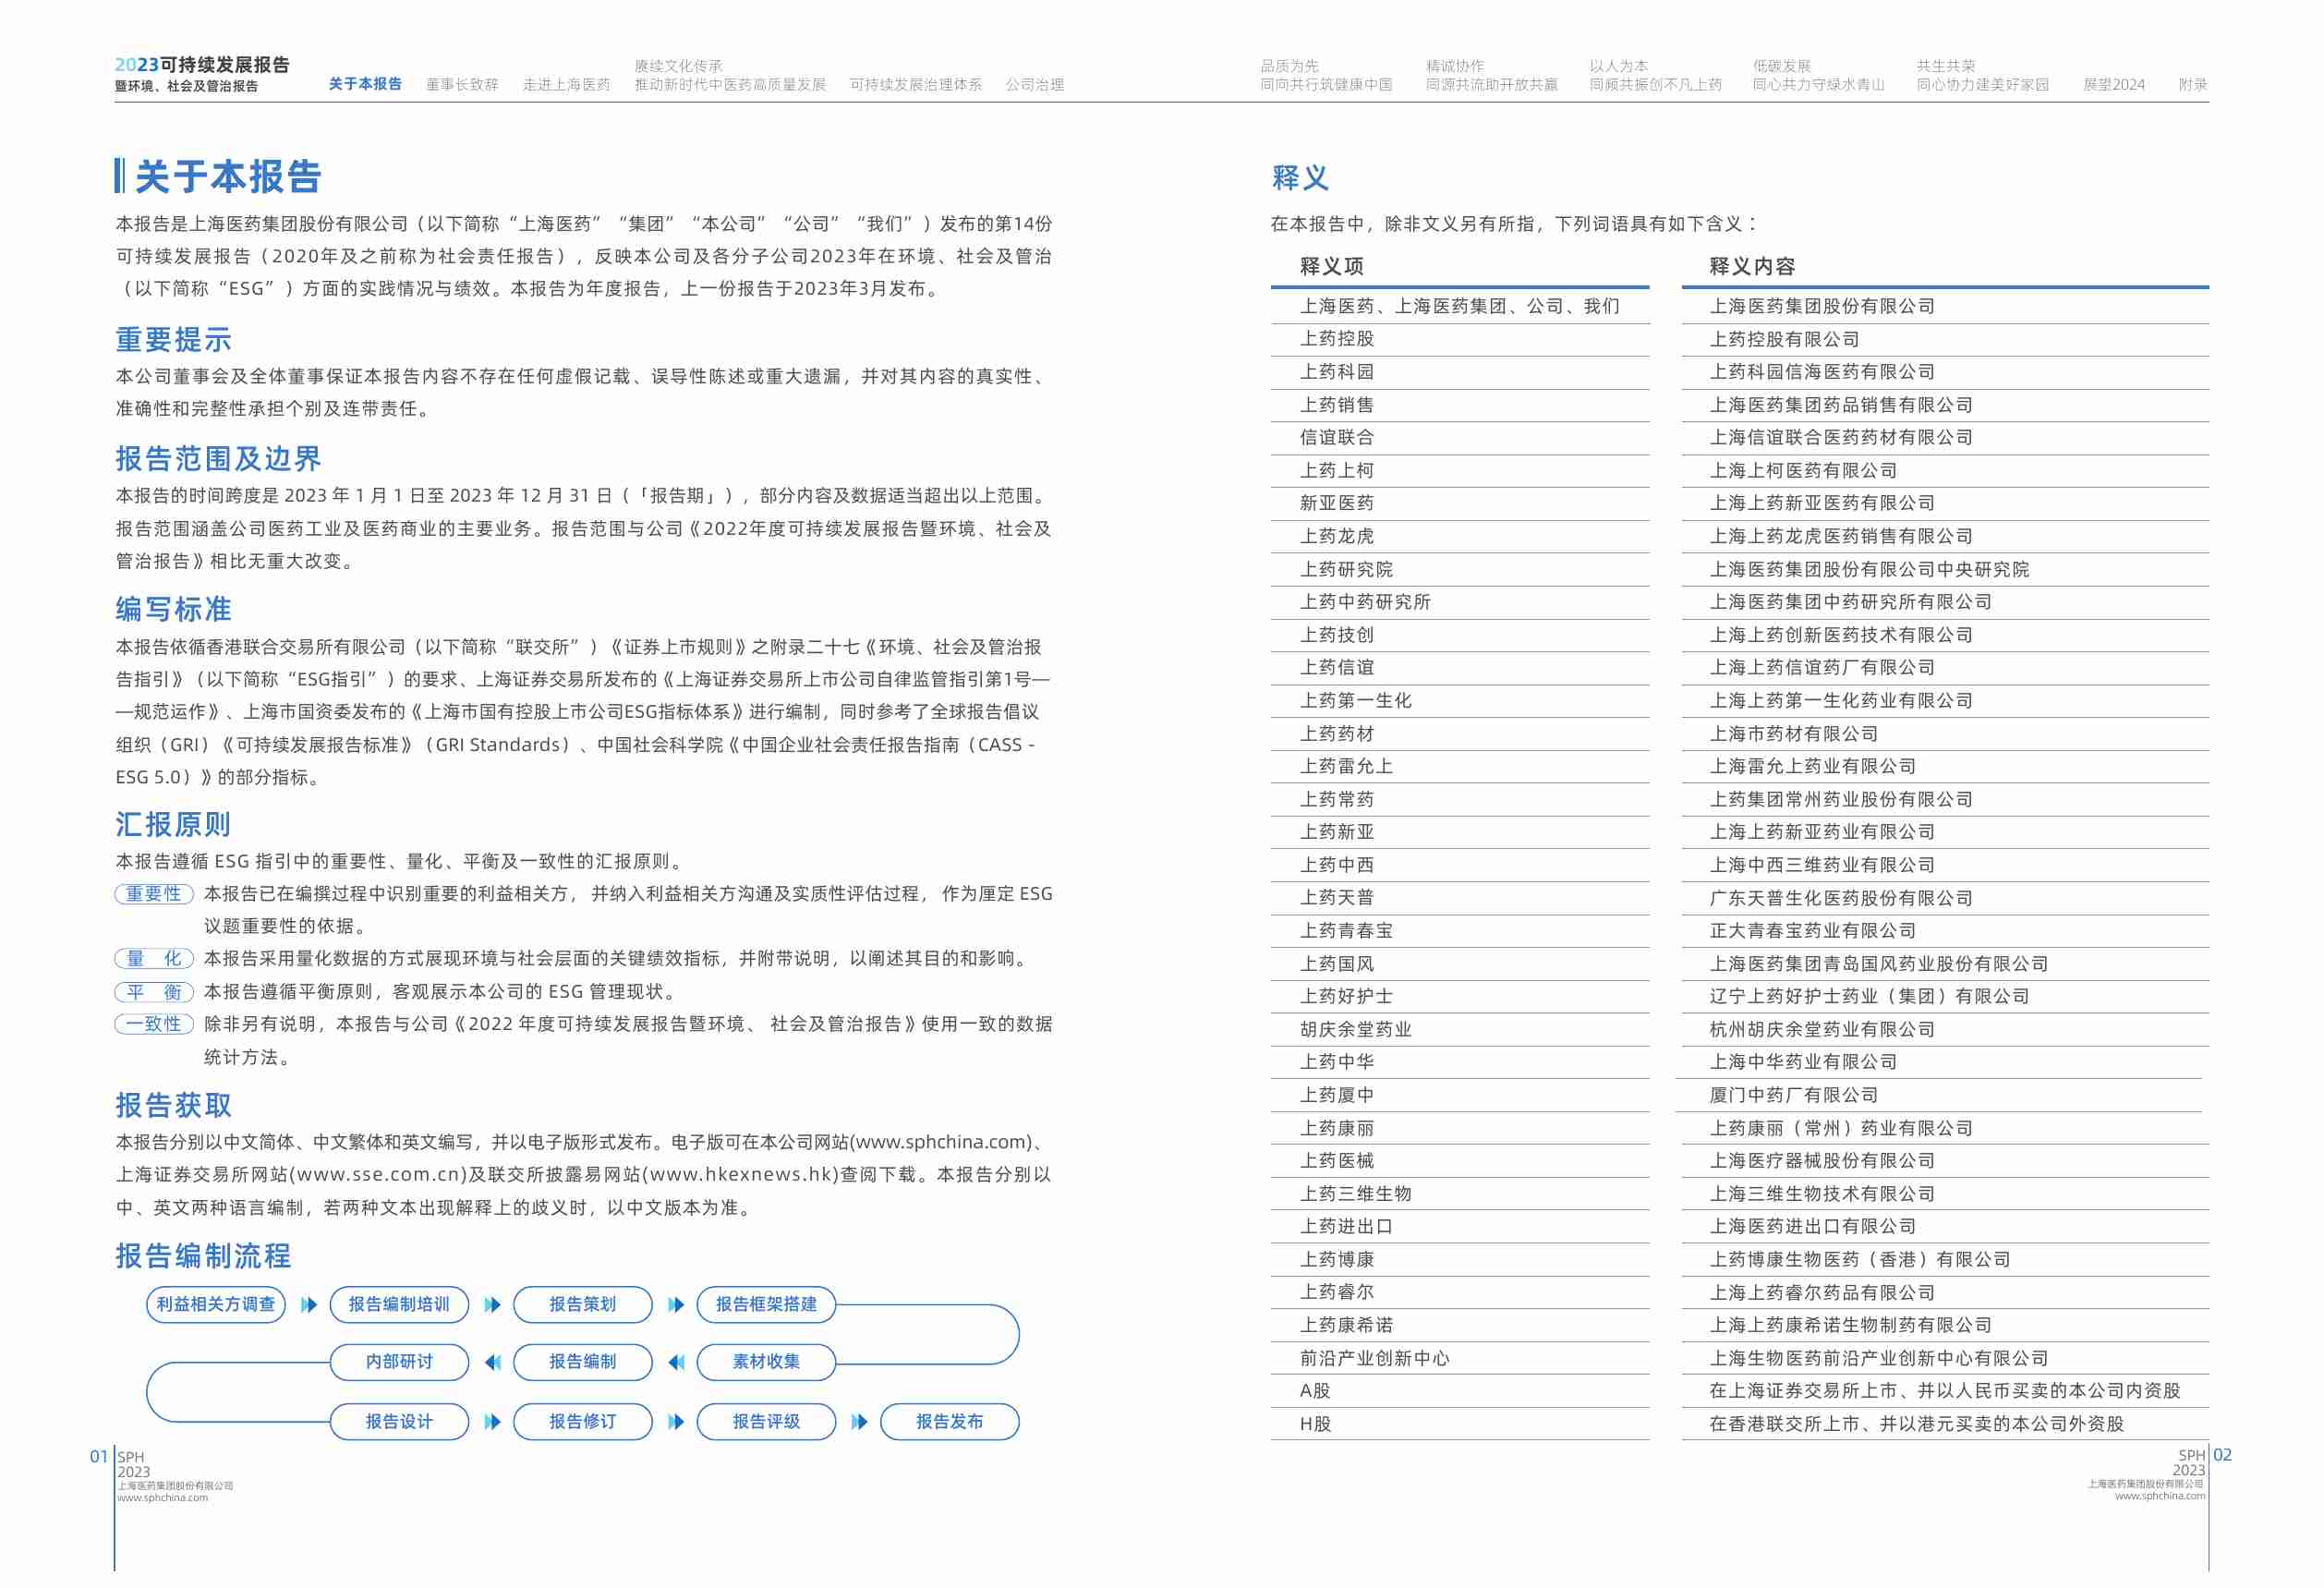The height and width of the screenshot is (1588, 2324).
Task: Click the 素材收集 flow step
Action: coord(766,1362)
